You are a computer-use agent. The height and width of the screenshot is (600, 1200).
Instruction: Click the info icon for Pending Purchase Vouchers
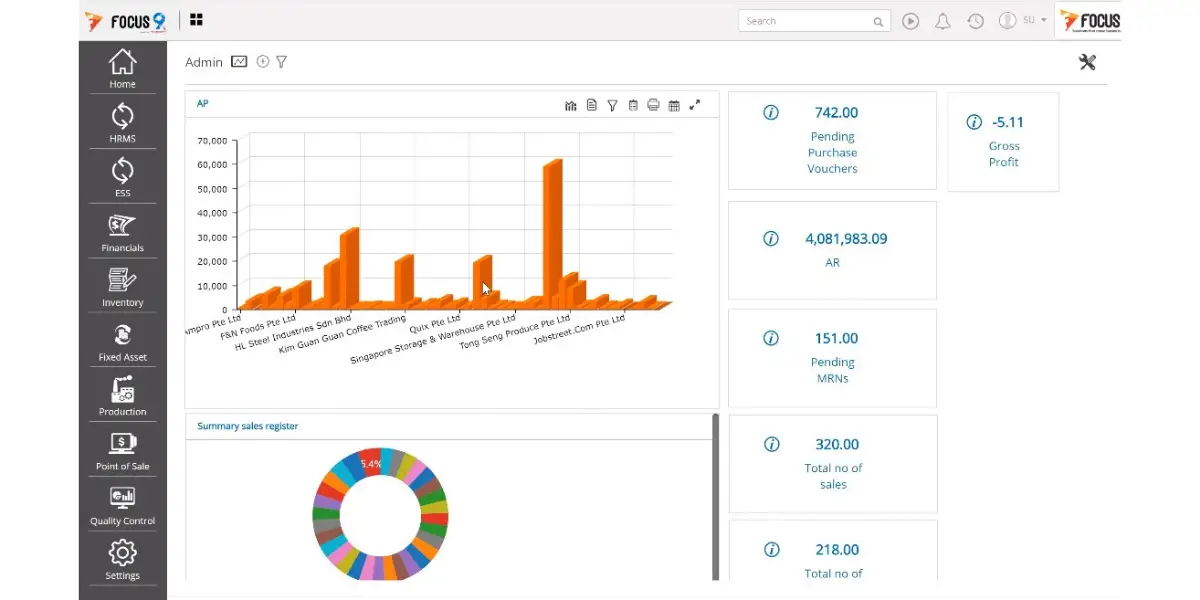771,113
